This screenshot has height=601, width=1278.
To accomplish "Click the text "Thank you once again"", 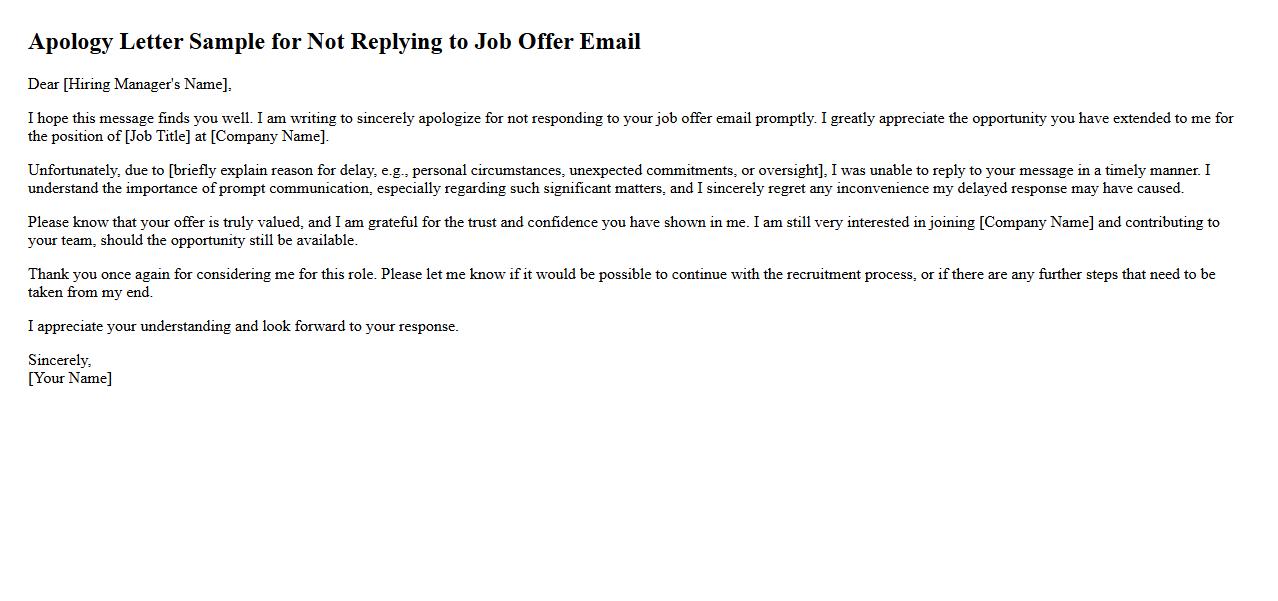I will [97, 274].
